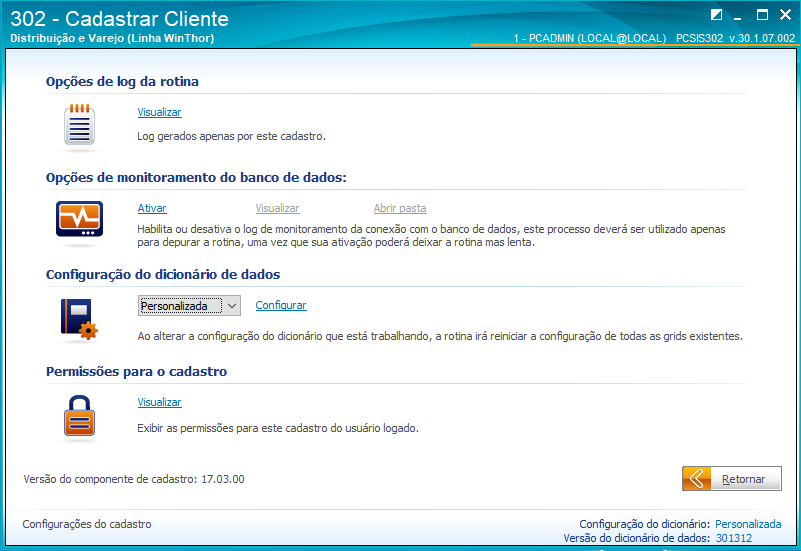Screen dimensions: 801x551
Task: Click 'Habilita ou desativa o log' description text
Action: tap(431, 236)
